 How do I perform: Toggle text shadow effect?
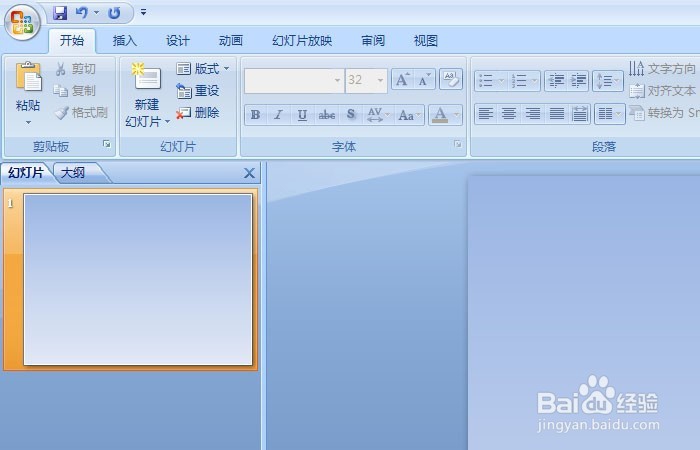point(351,115)
